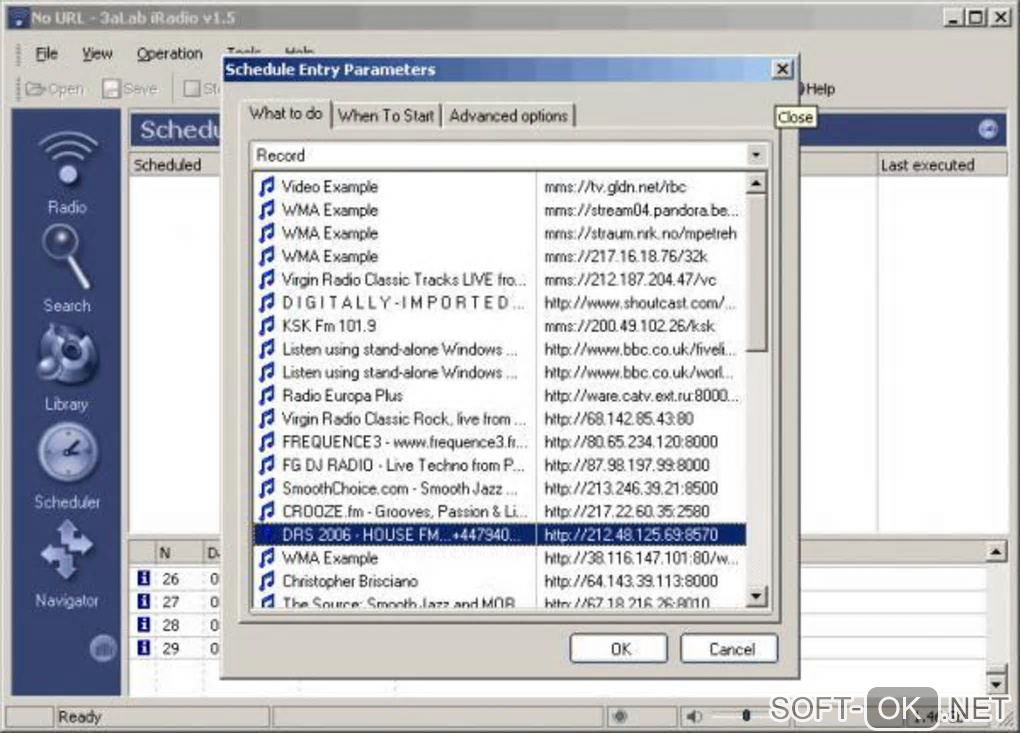Click the info icon on row 28
Viewport: 1020px width, 733px height.
(x=144, y=625)
